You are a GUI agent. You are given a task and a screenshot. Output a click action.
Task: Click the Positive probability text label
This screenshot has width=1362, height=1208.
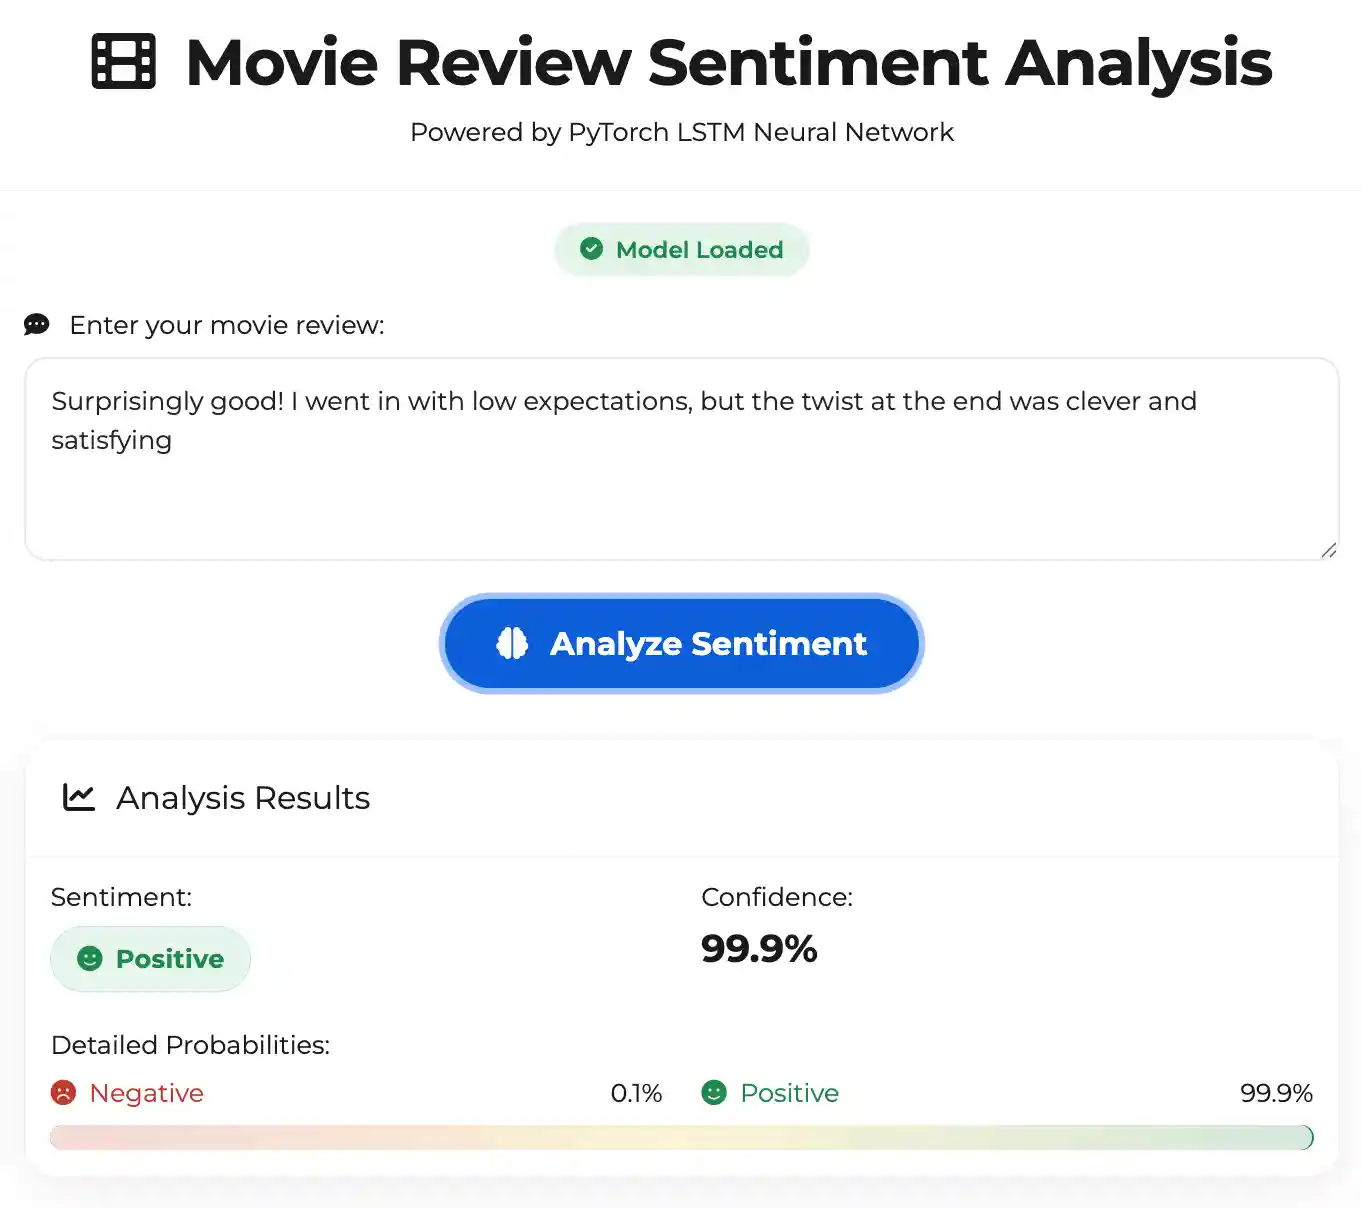pyautogui.click(x=789, y=1093)
